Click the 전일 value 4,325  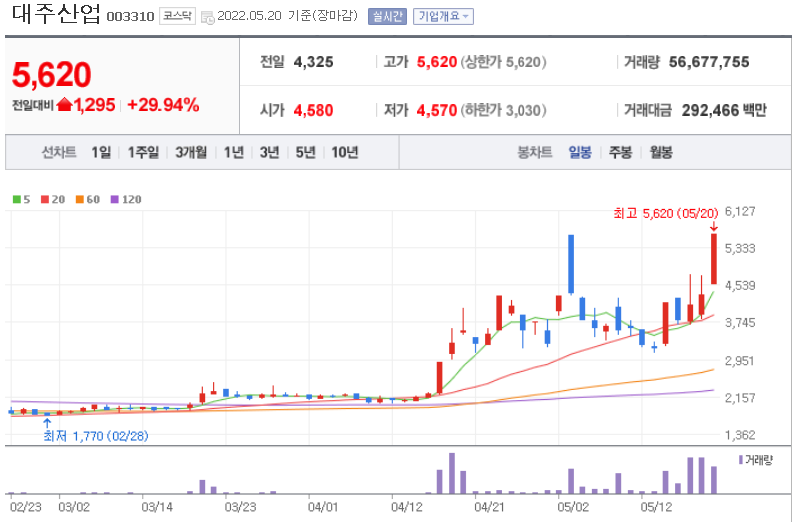[x=314, y=62]
